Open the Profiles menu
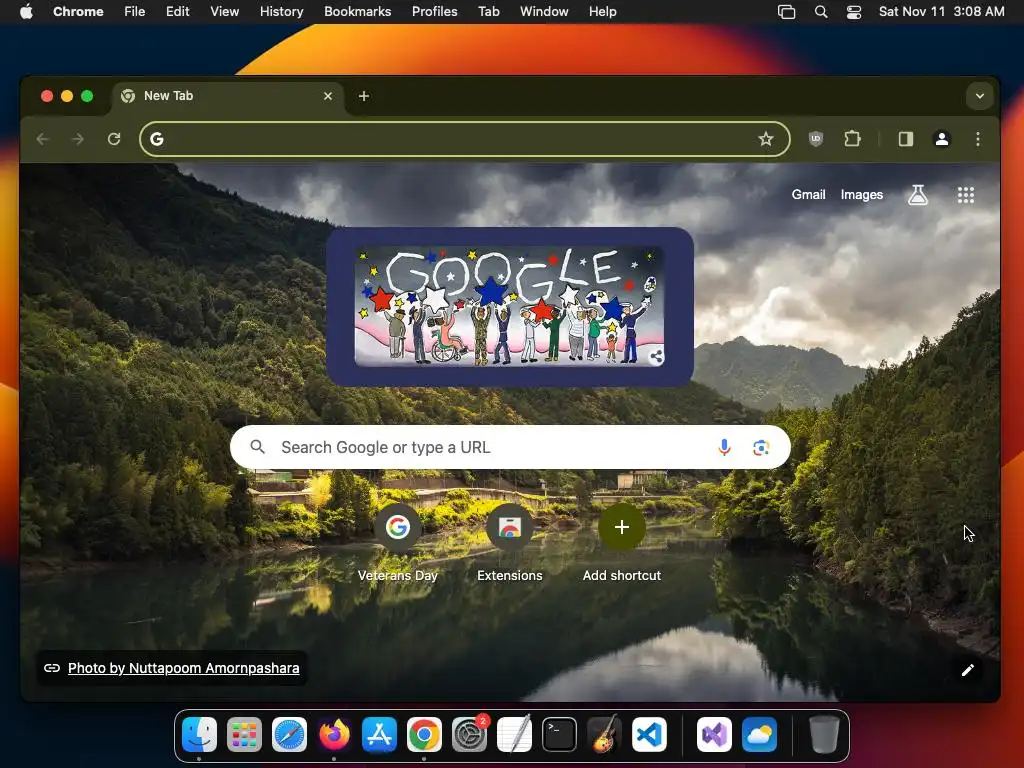The width and height of the screenshot is (1024, 768). (434, 12)
